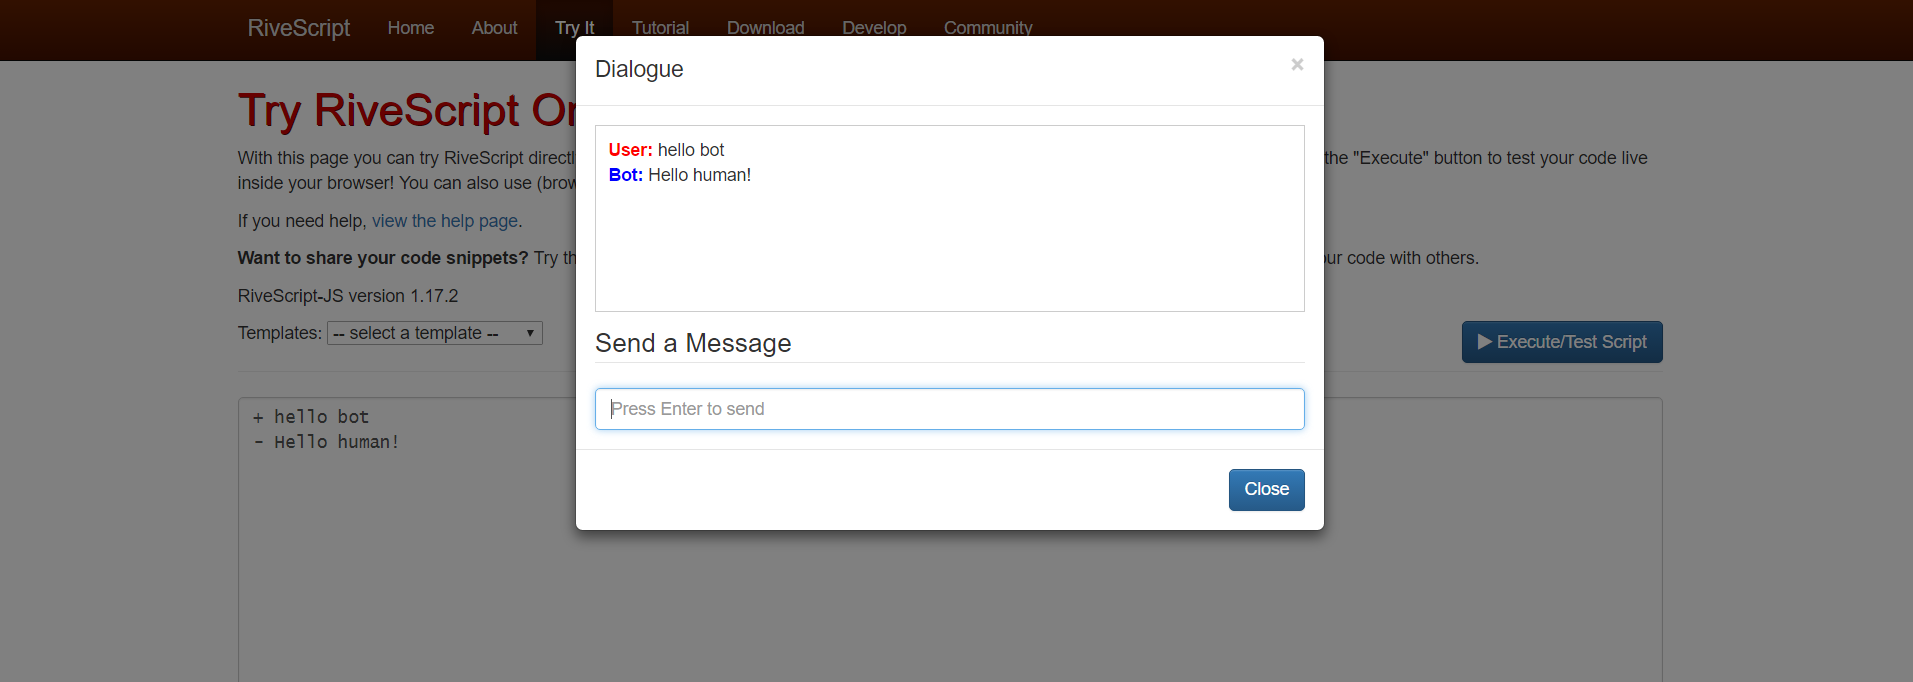Screen dimensions: 1913x682
Task: Follow the 'view the help page' link
Action: (445, 221)
